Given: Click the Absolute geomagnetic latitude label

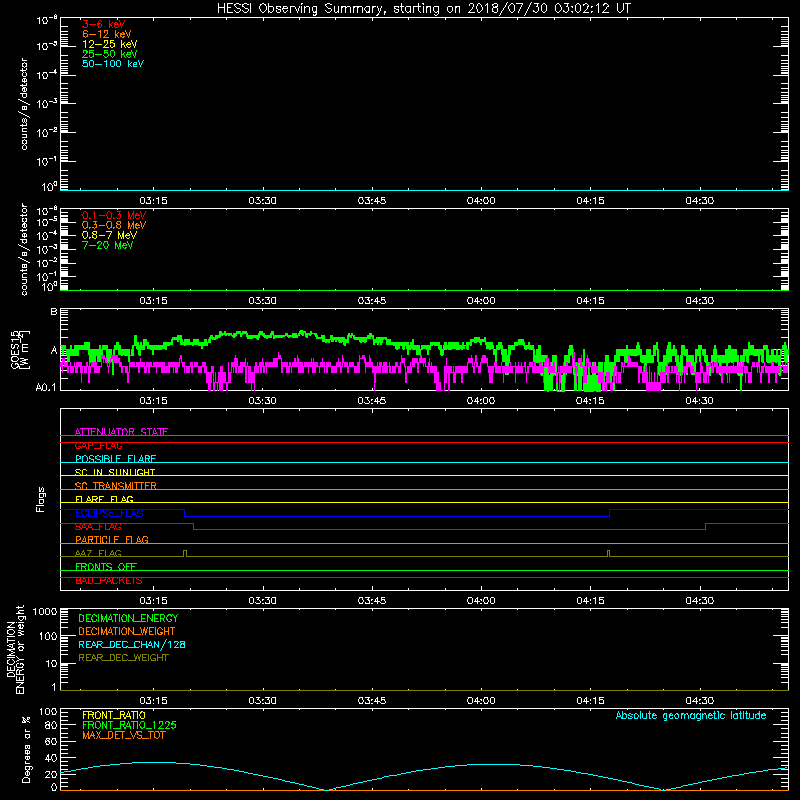Looking at the screenshot, I should (691, 715).
